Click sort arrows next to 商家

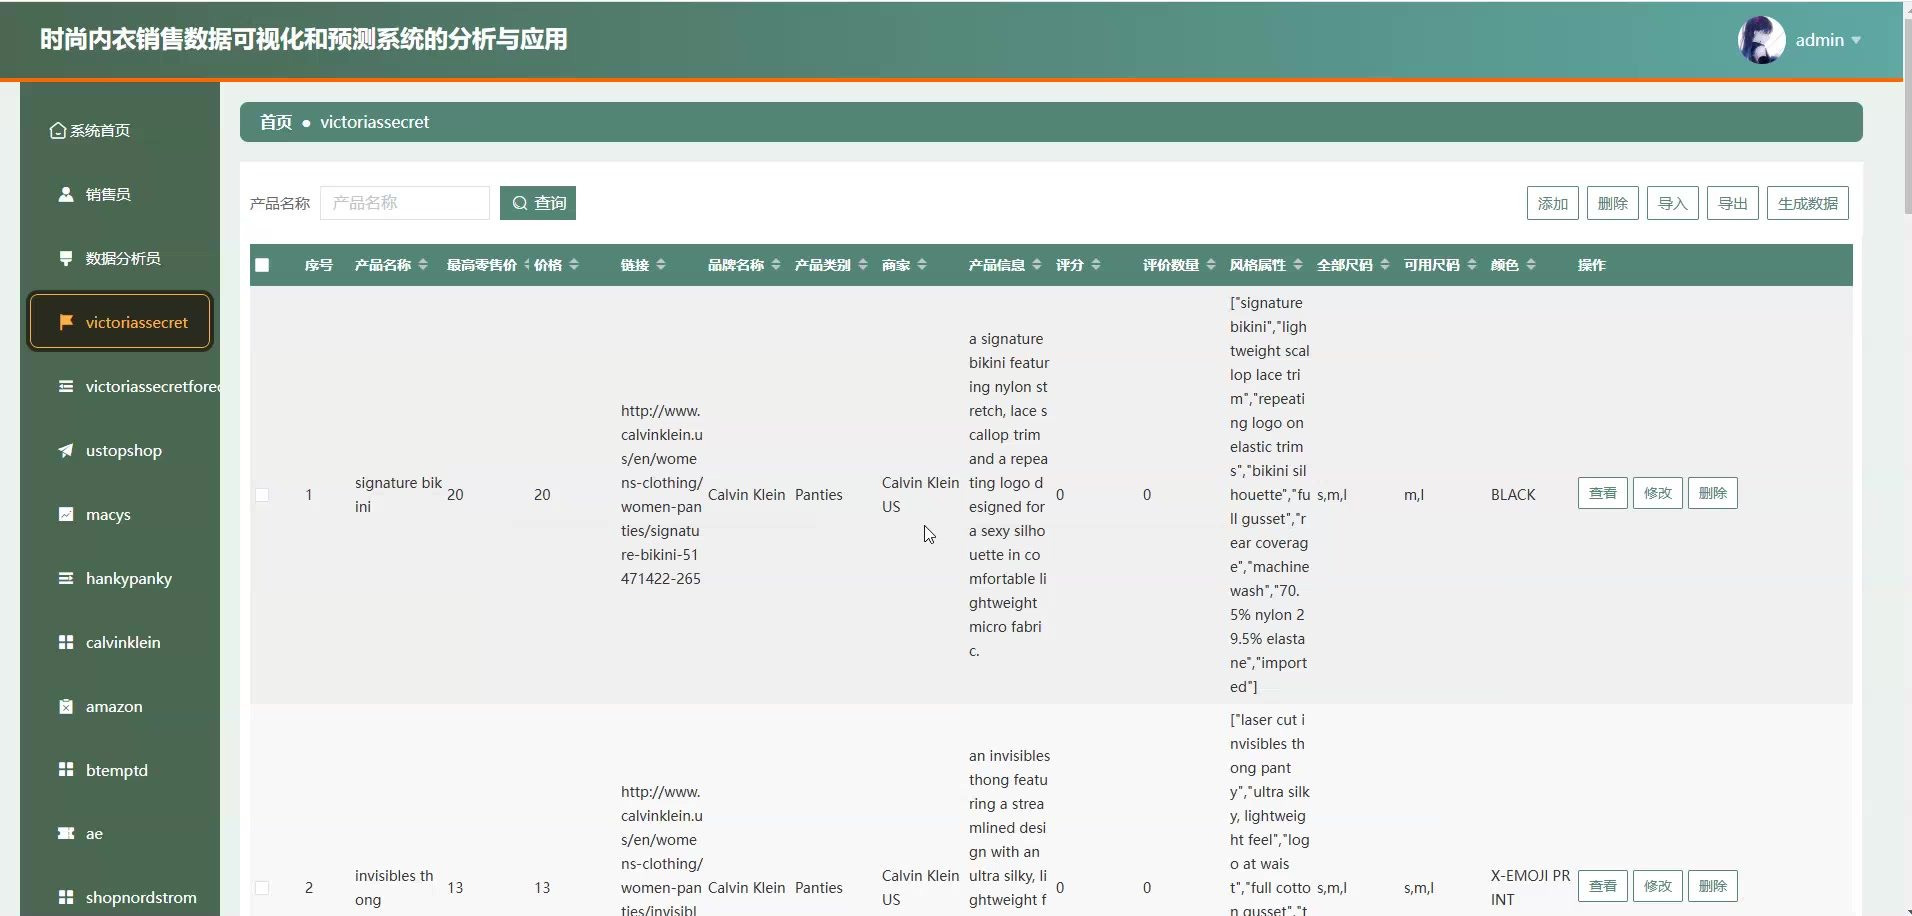coord(922,265)
